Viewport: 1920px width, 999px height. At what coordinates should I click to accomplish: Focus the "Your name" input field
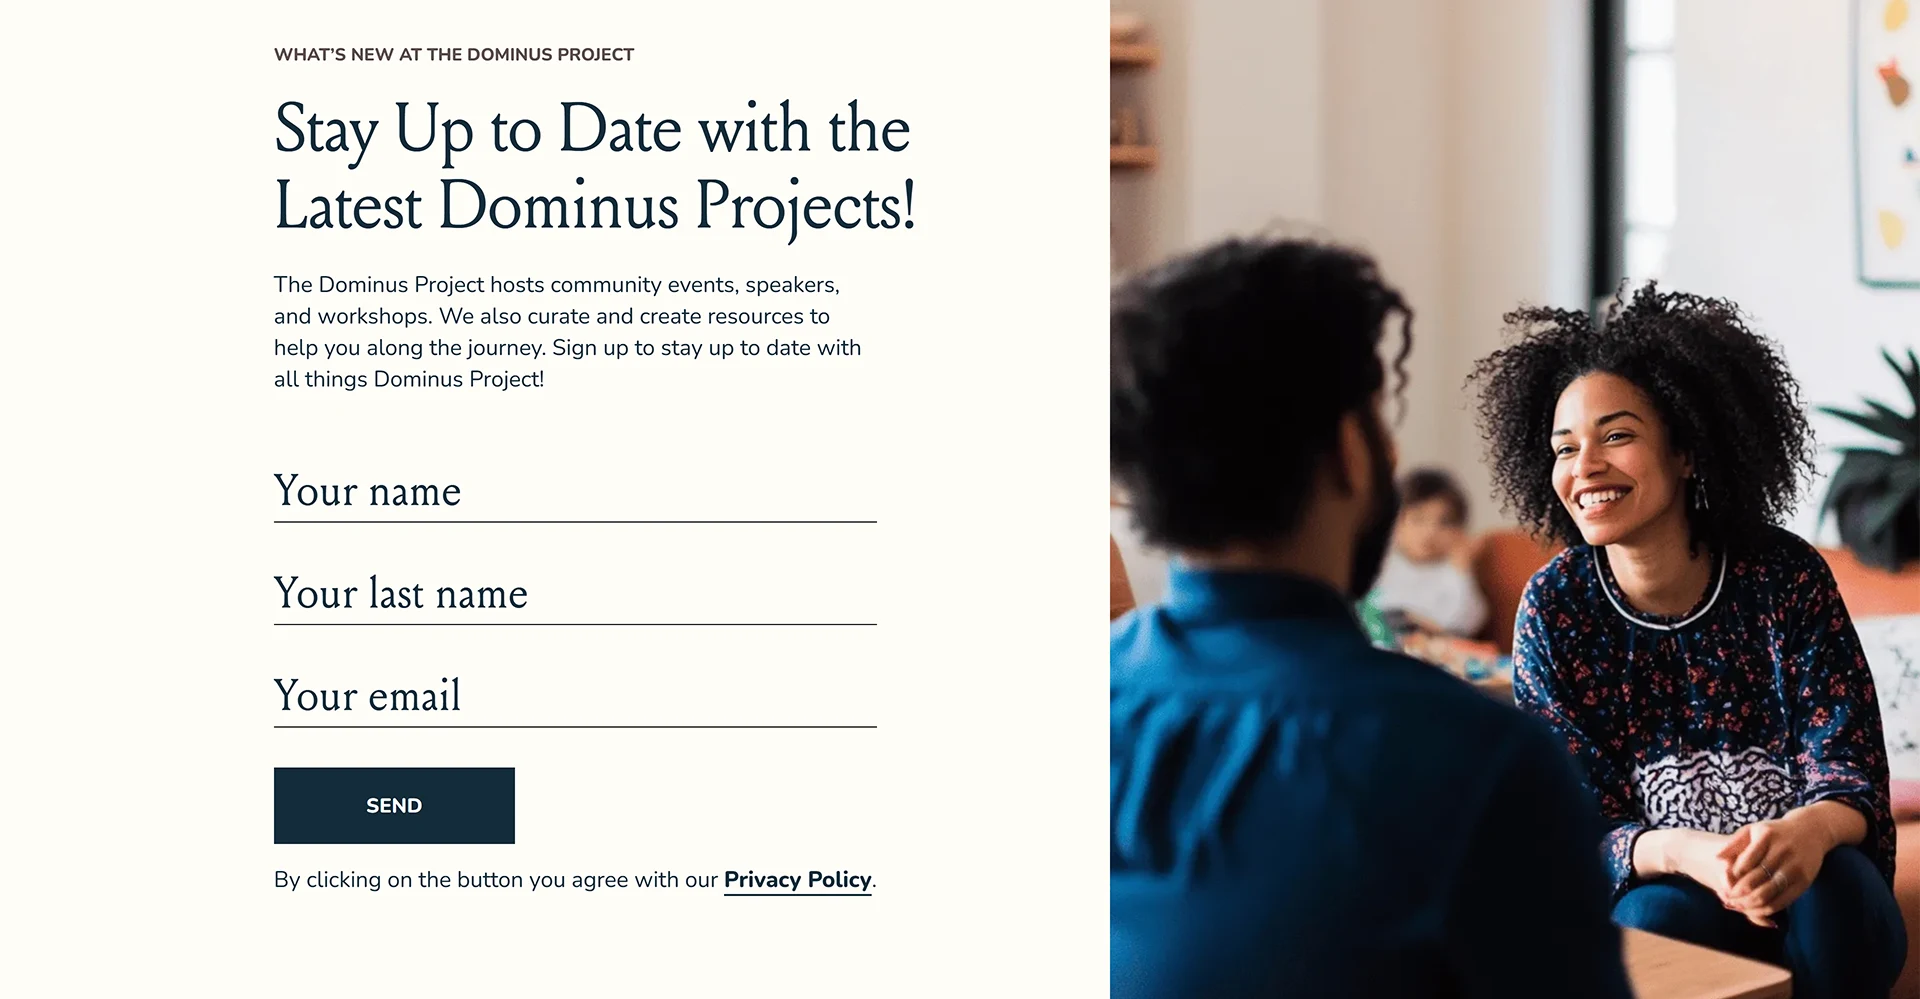(x=575, y=492)
